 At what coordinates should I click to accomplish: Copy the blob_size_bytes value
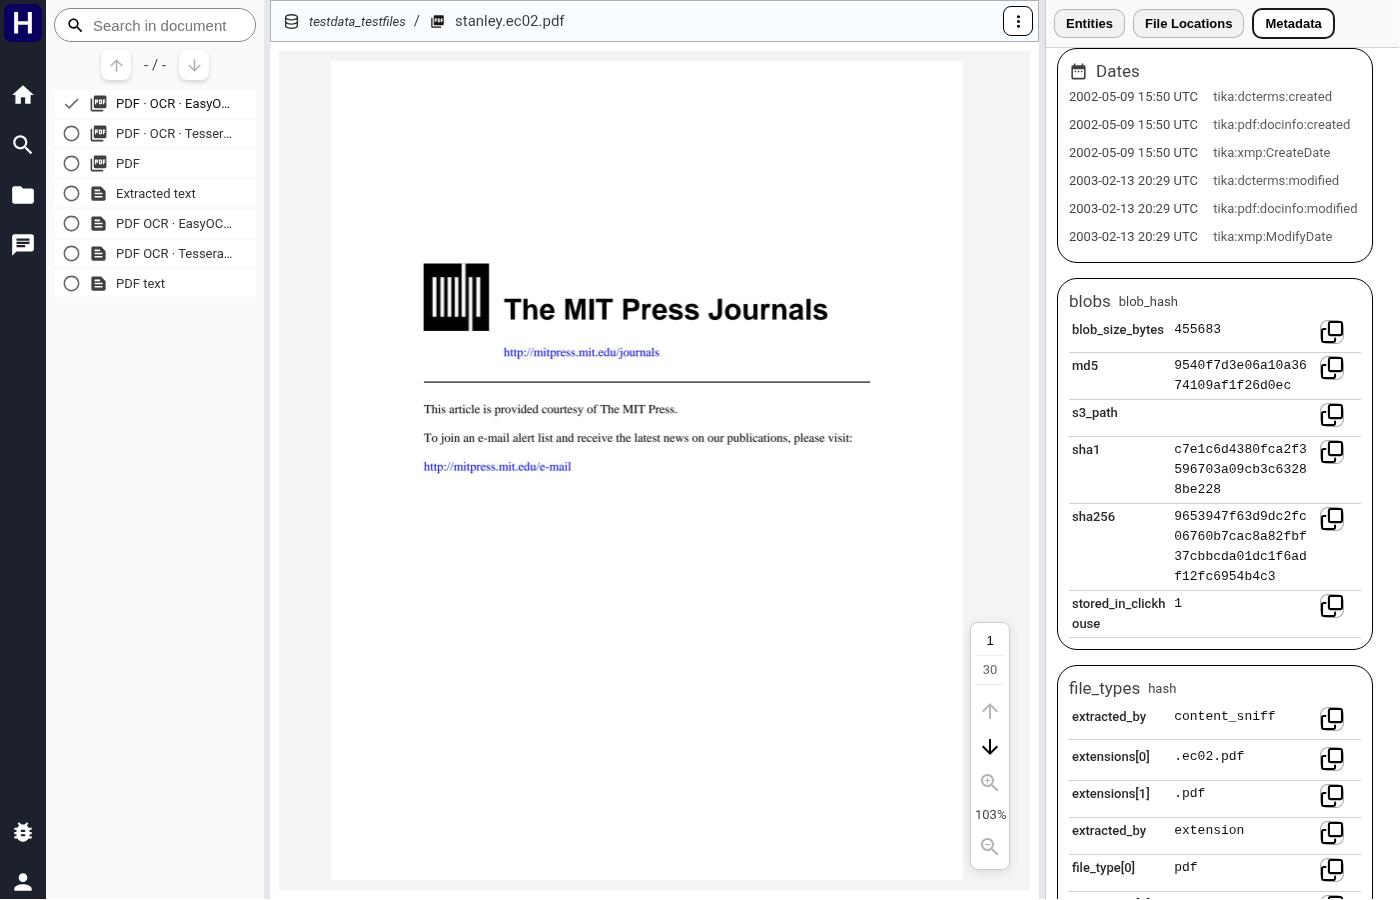pos(1332,332)
